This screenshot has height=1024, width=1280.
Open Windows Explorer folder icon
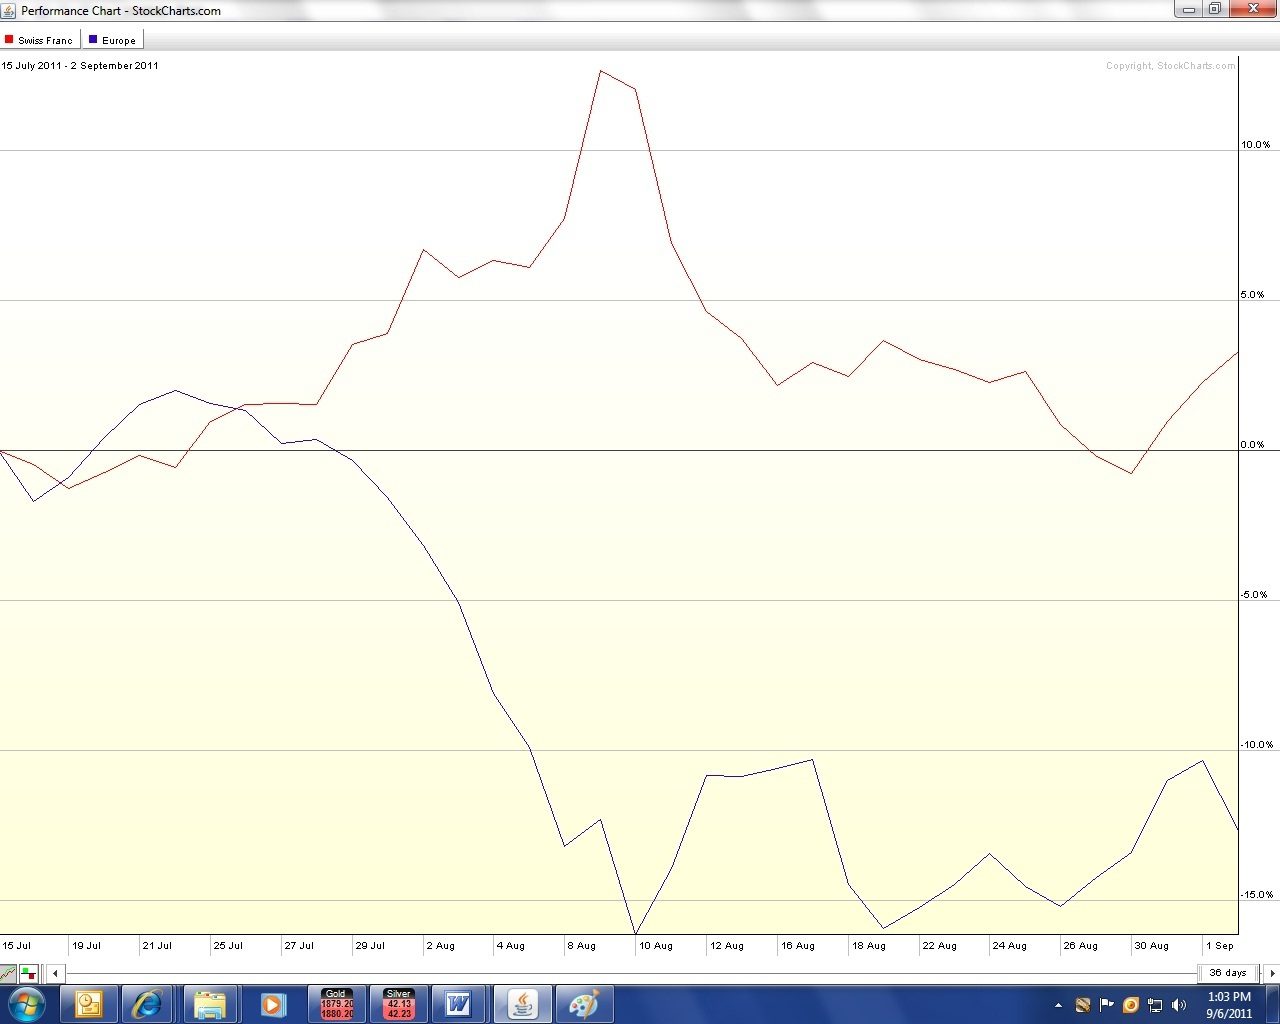click(210, 1004)
